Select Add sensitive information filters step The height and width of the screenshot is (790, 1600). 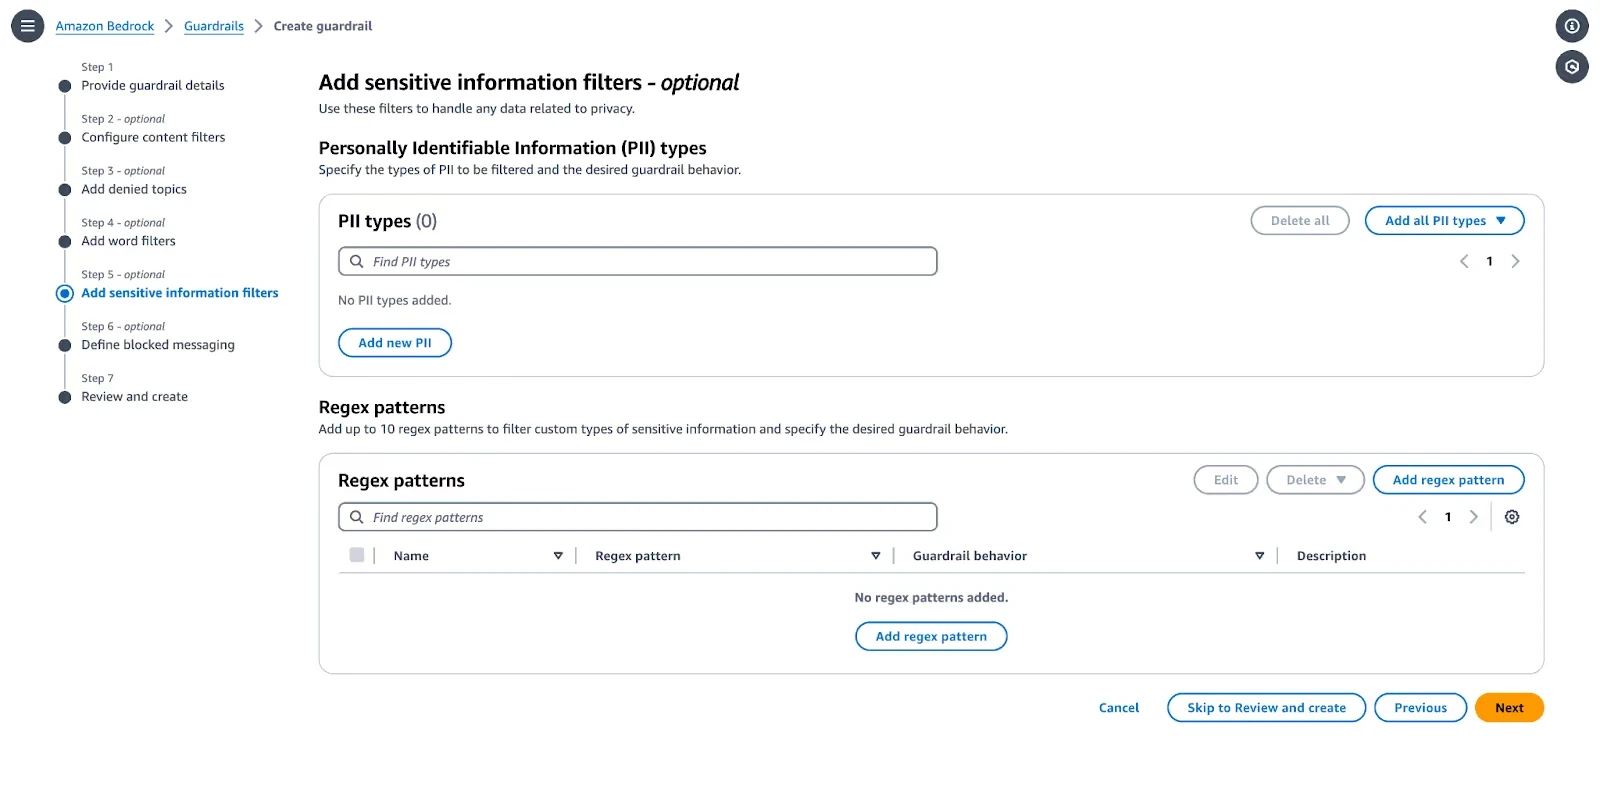(x=180, y=293)
